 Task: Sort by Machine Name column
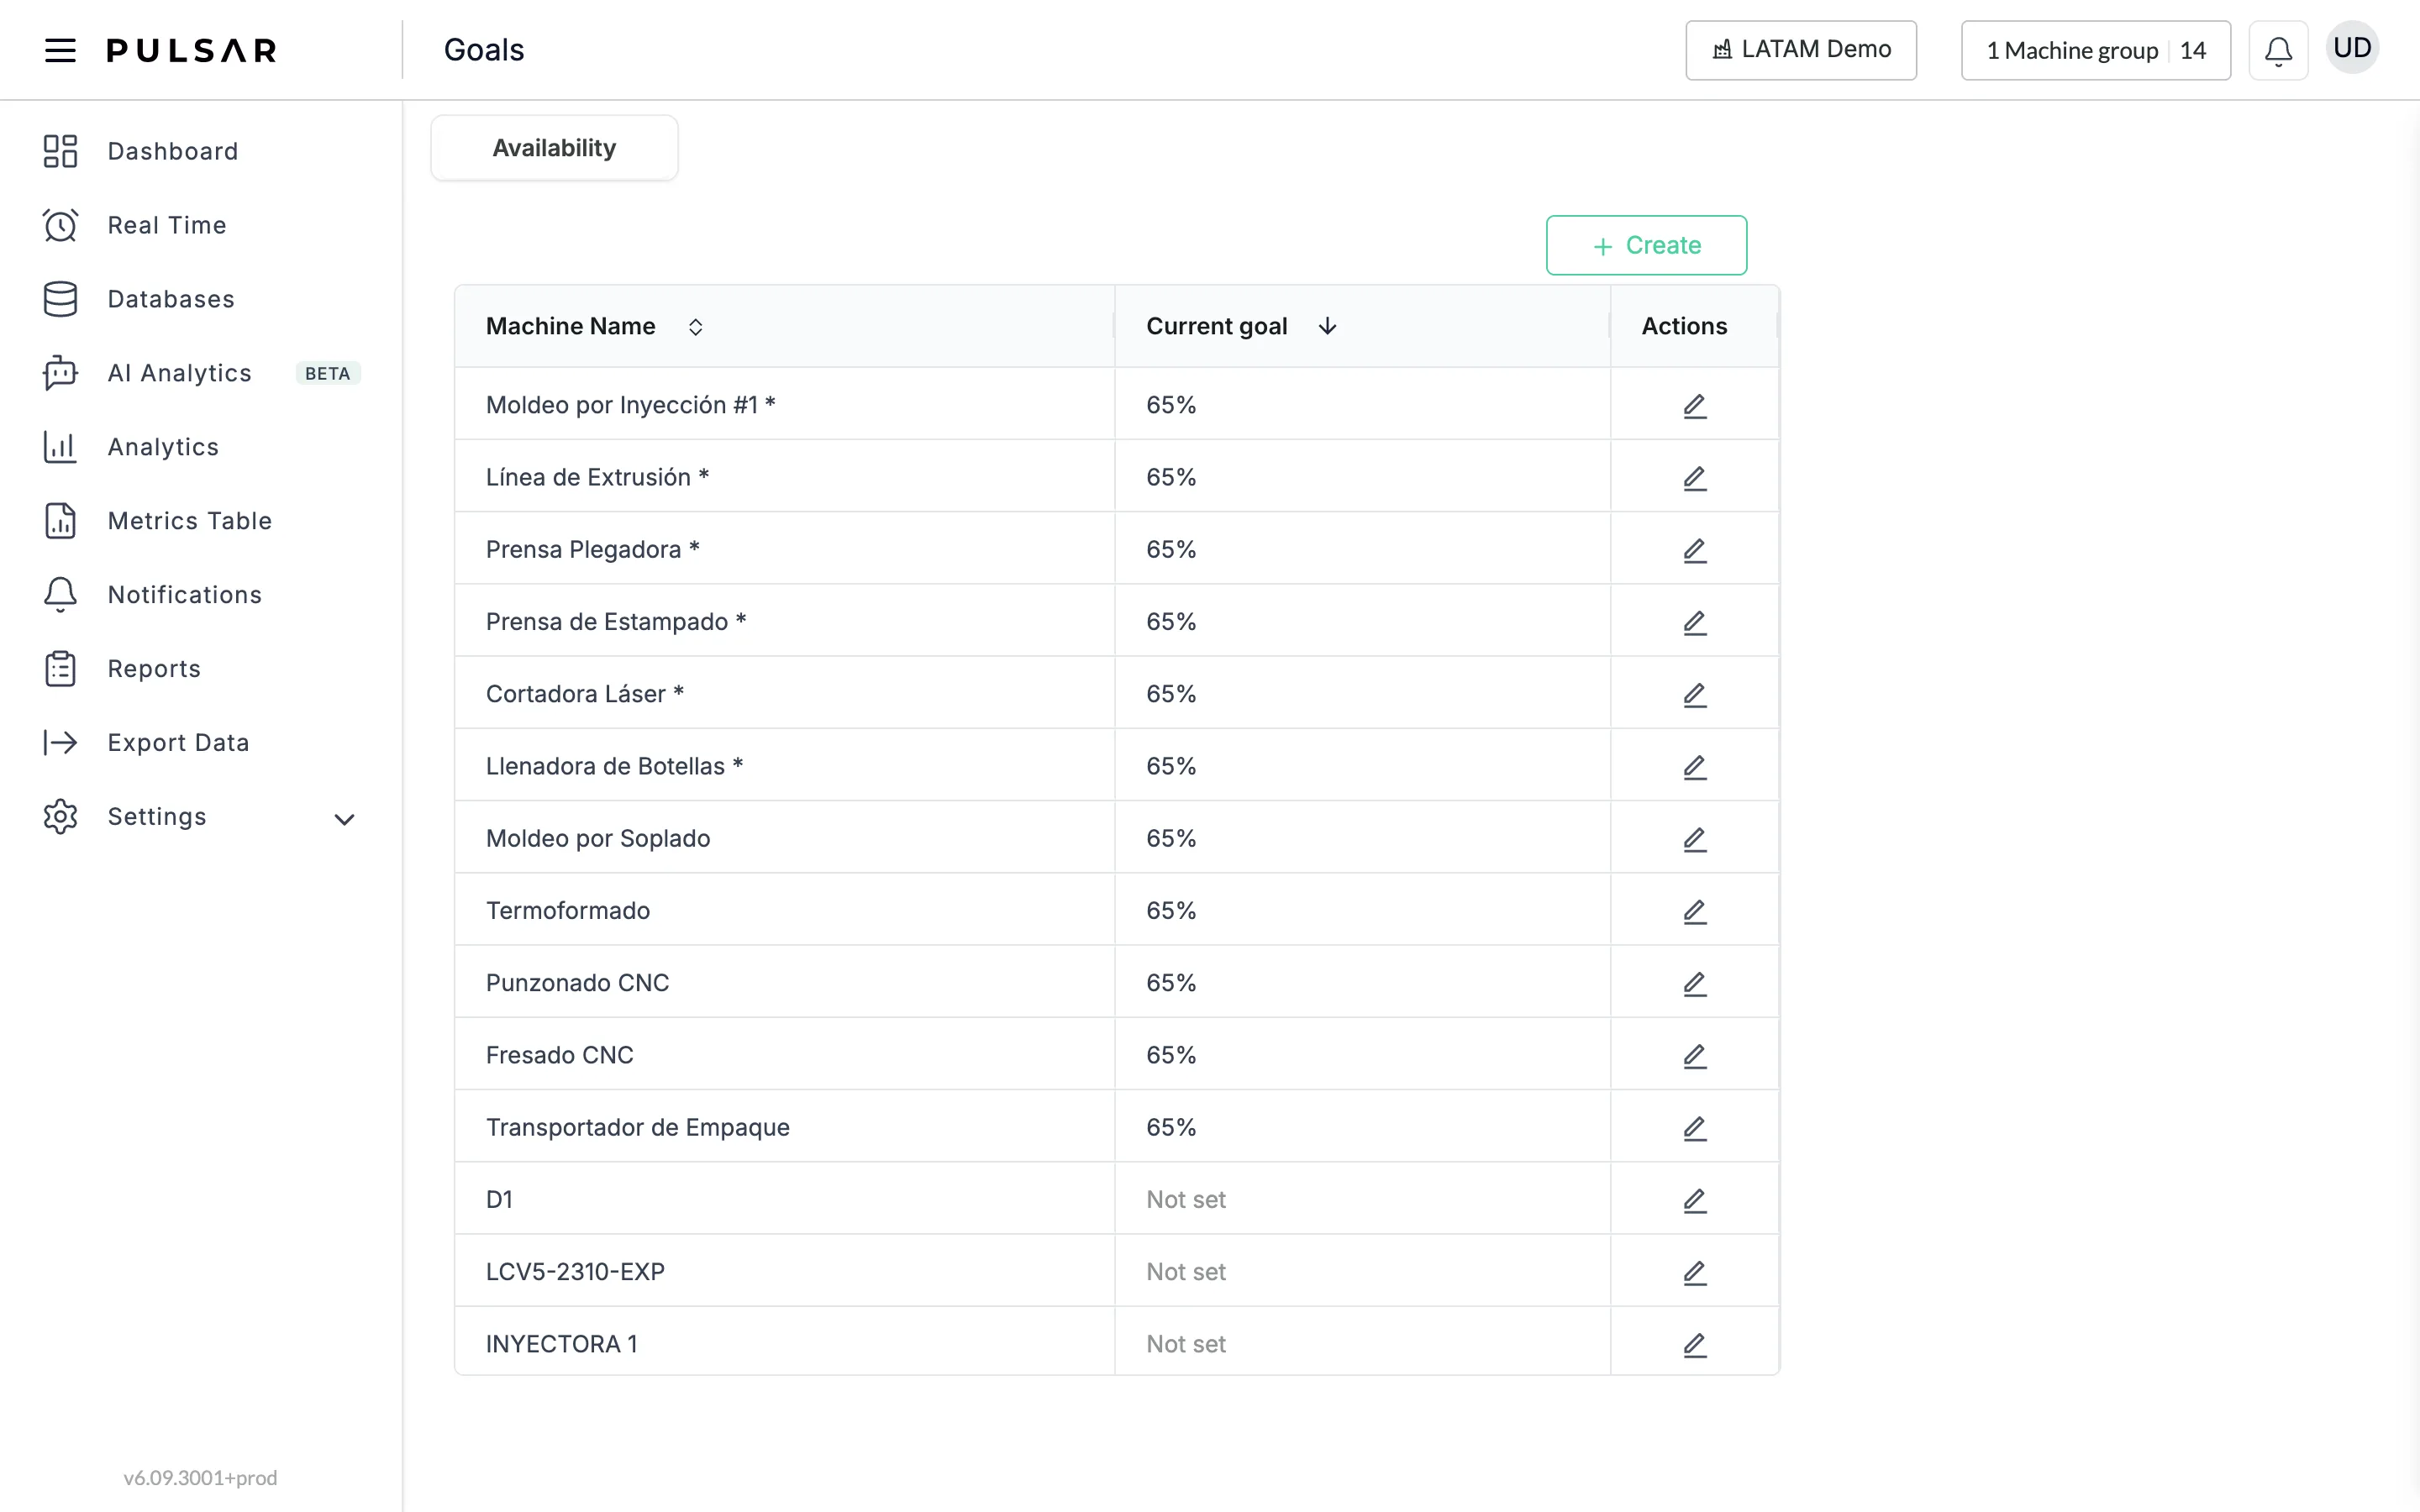click(x=695, y=327)
